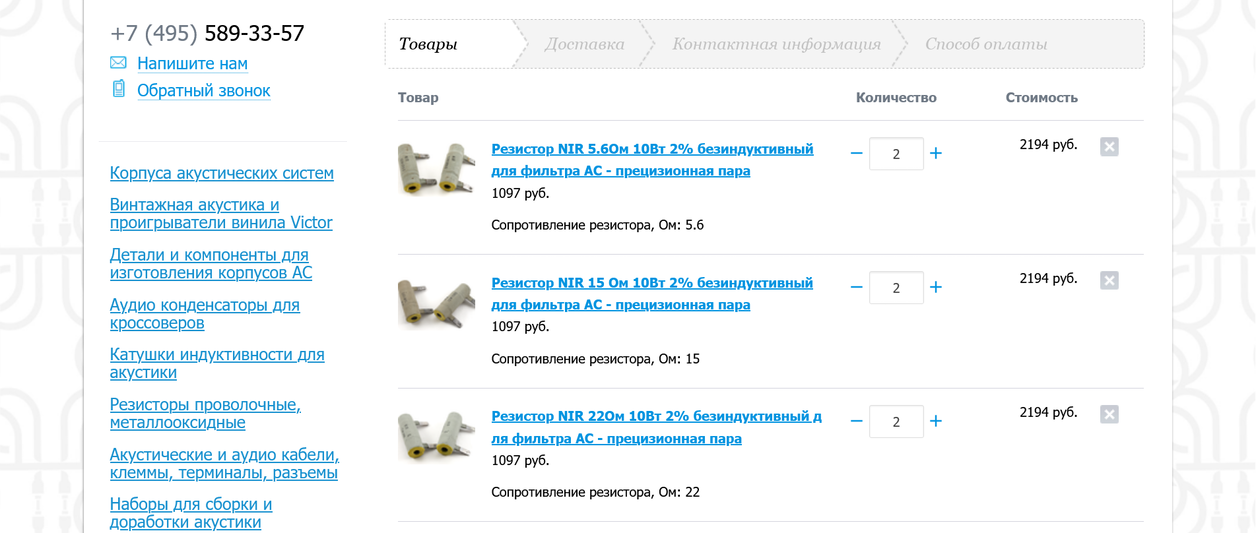Viewport: 1256px width, 533px height.
Task: Decrease quantity of the 5.6 Ом resistor
Action: pyautogui.click(x=856, y=154)
